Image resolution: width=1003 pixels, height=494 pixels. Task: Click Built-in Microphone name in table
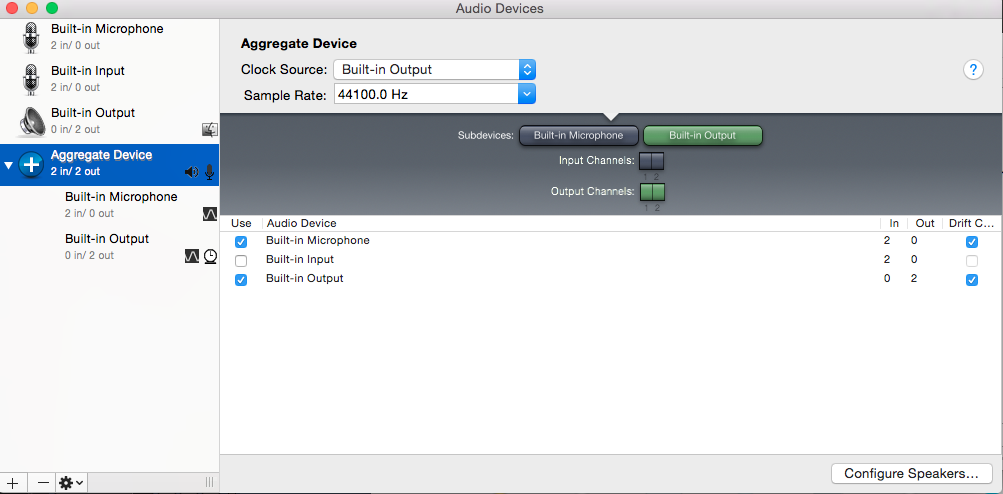(318, 241)
